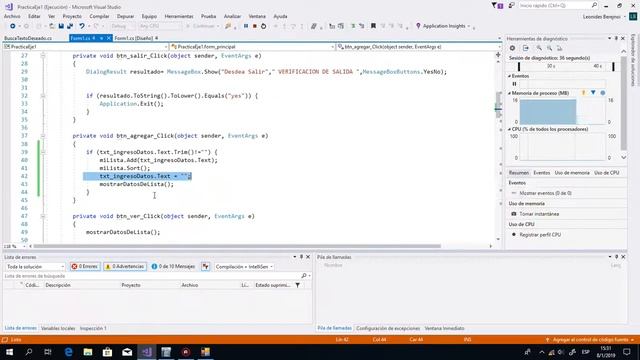Collapse Memoria de proceso graph section

point(509,93)
